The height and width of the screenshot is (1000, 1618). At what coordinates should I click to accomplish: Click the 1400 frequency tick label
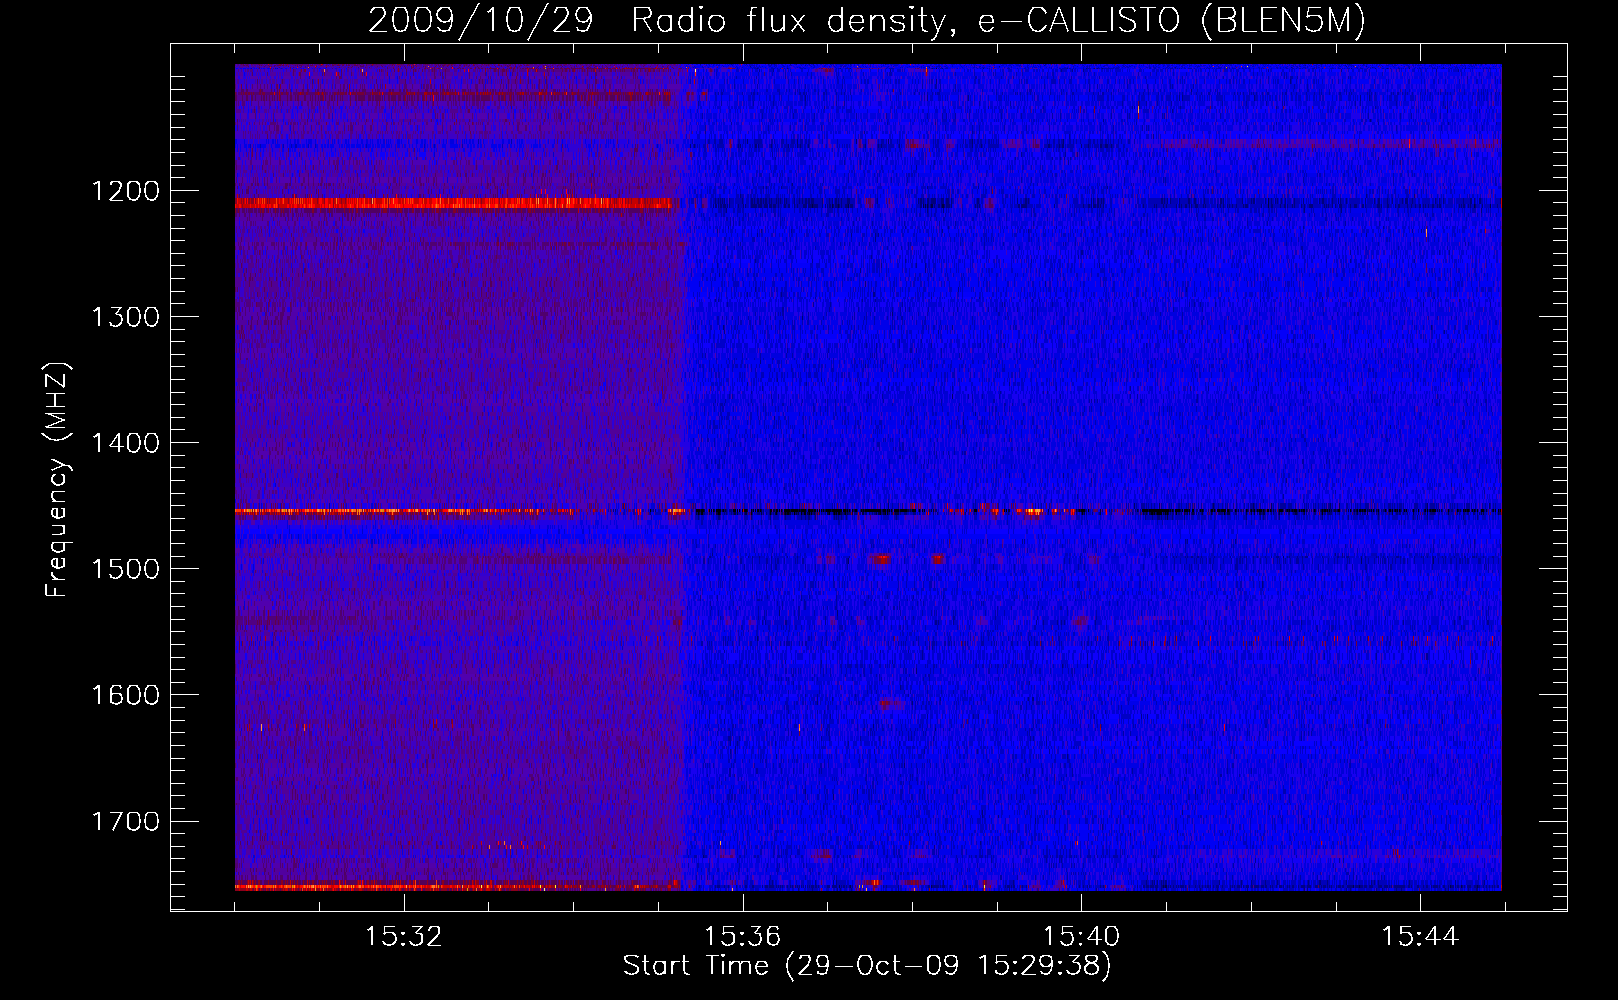125,443
